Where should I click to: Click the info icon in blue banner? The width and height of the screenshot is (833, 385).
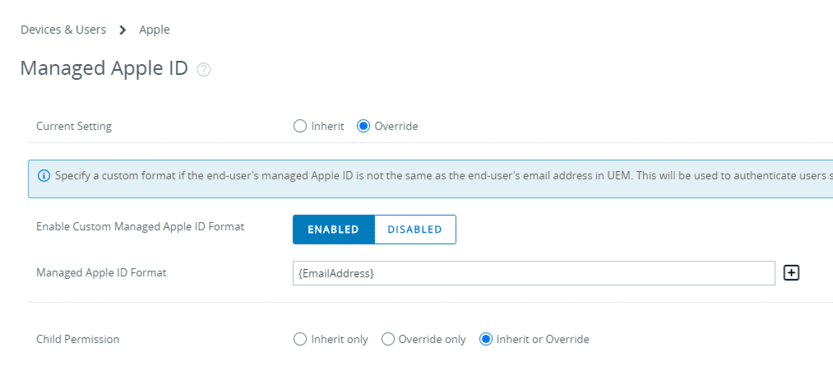point(44,176)
